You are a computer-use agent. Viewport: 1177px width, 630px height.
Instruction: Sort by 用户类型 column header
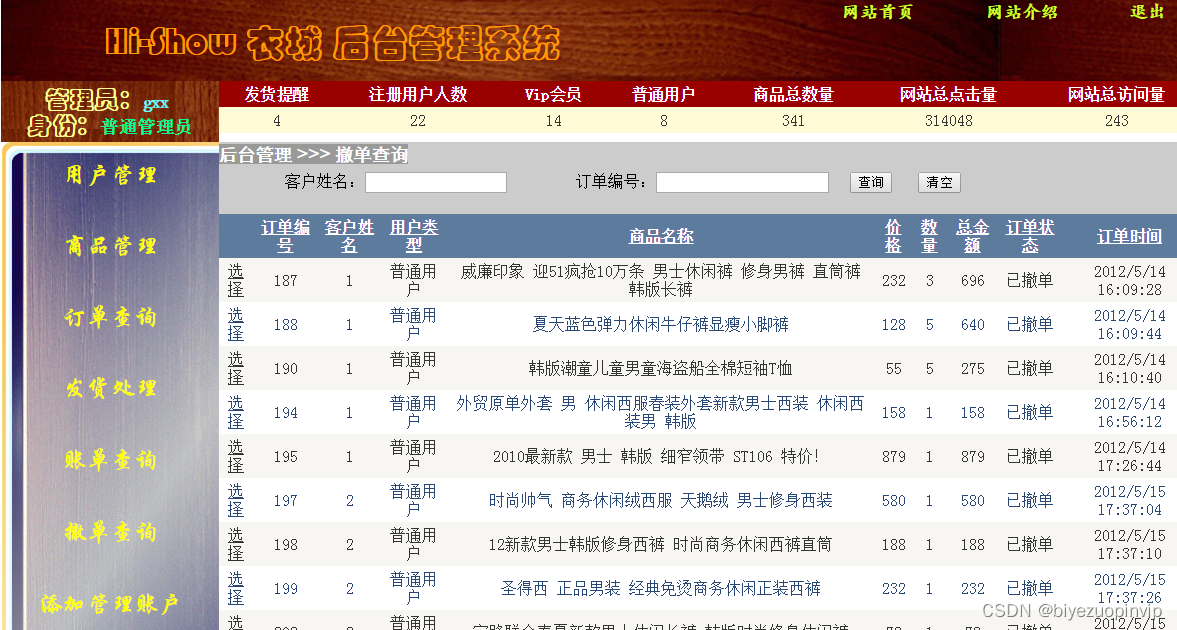coord(414,236)
